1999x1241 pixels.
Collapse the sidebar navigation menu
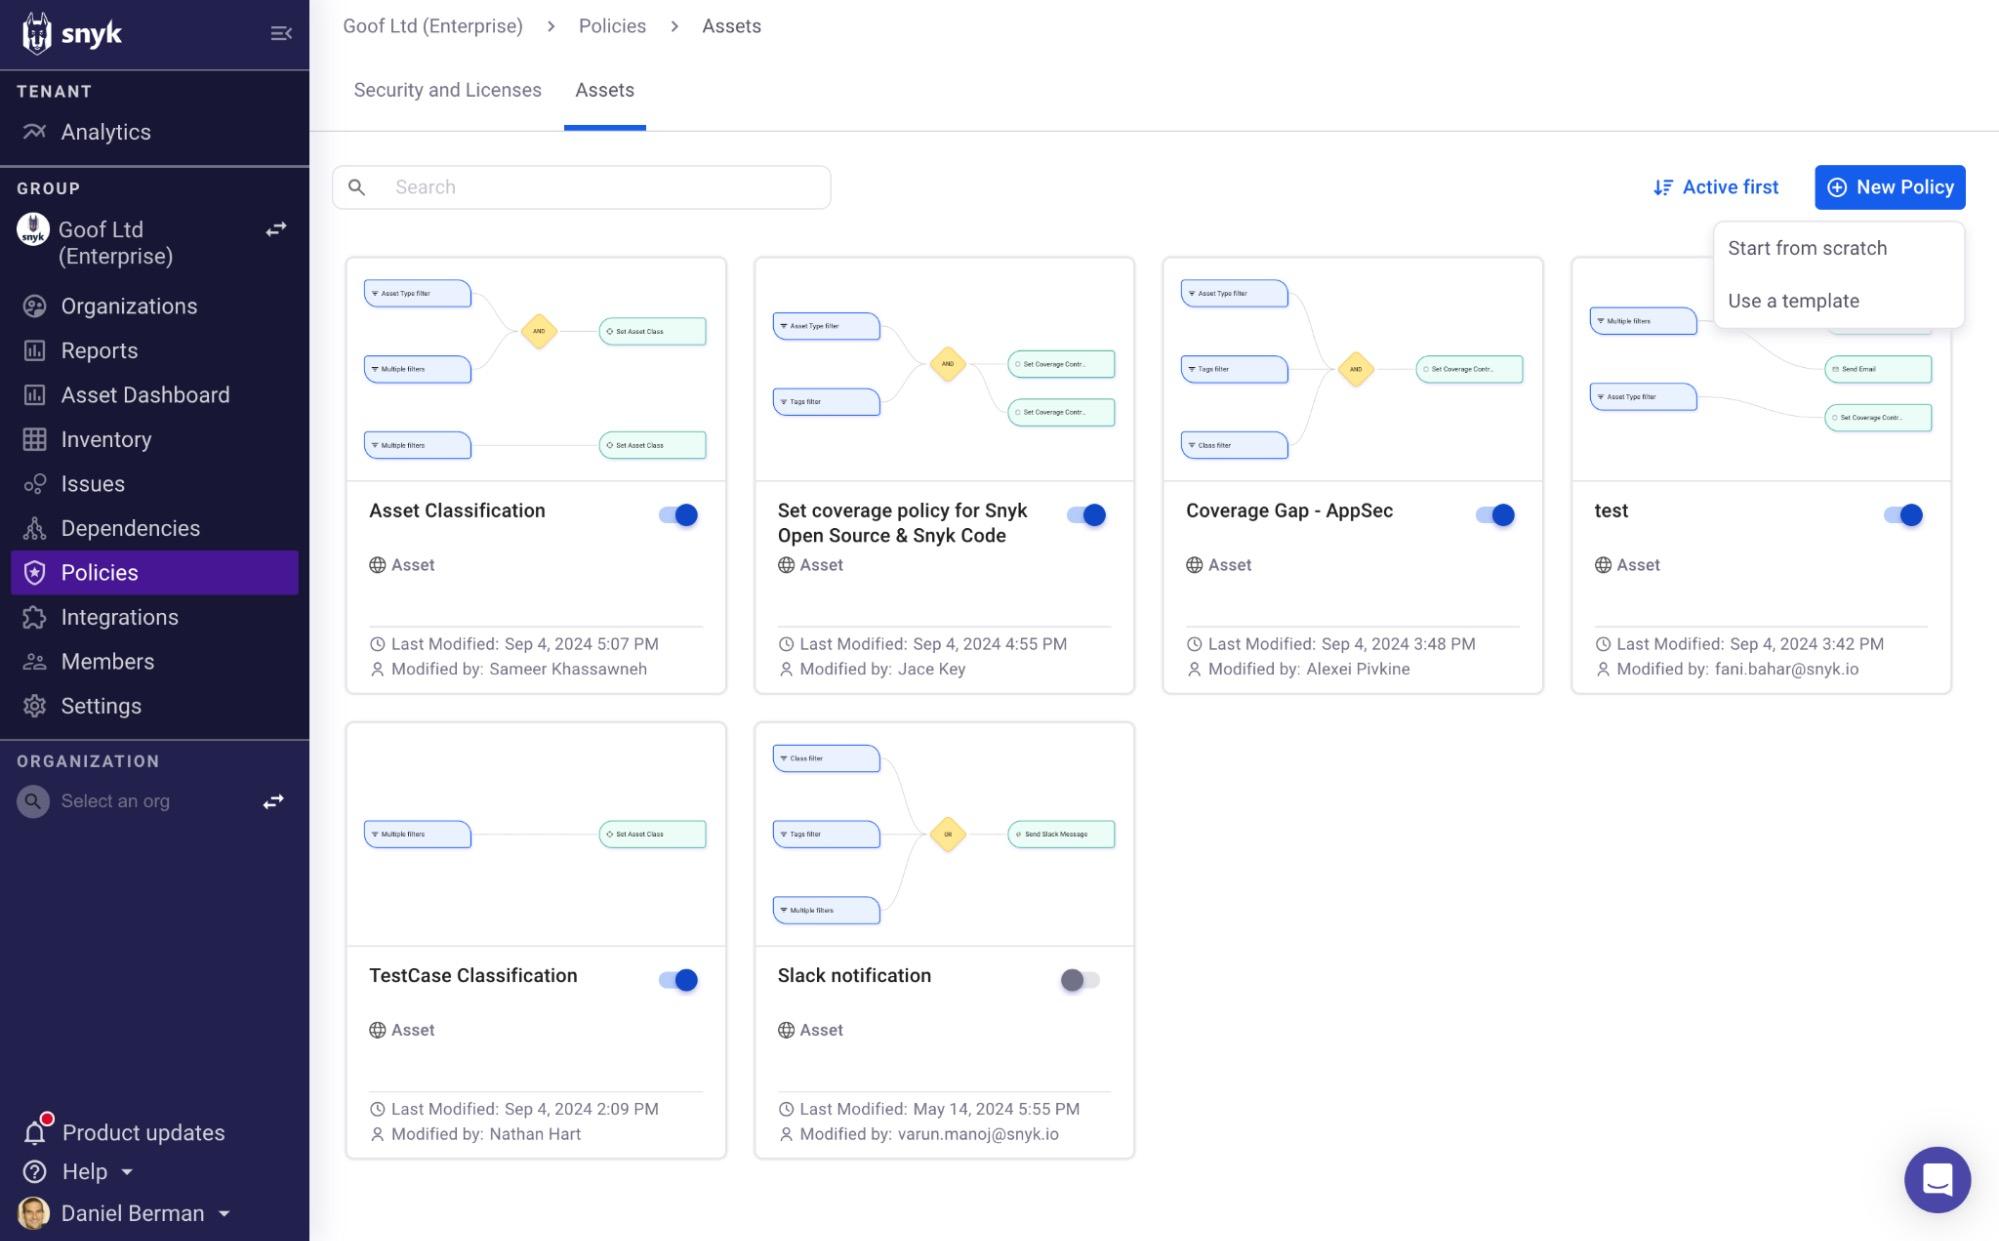pos(281,33)
